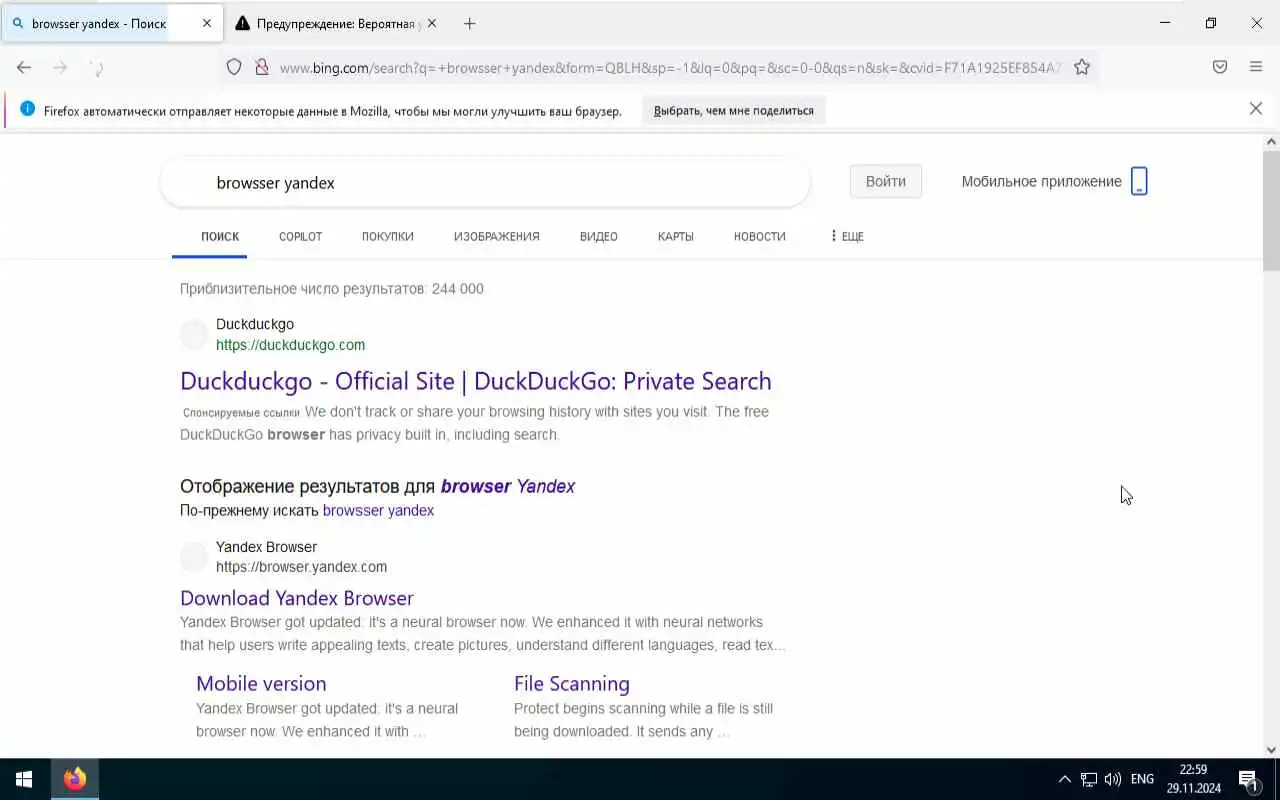The image size is (1280, 800).
Task: Click 'Выбрать, чем мне поделиться' button
Action: tap(734, 110)
